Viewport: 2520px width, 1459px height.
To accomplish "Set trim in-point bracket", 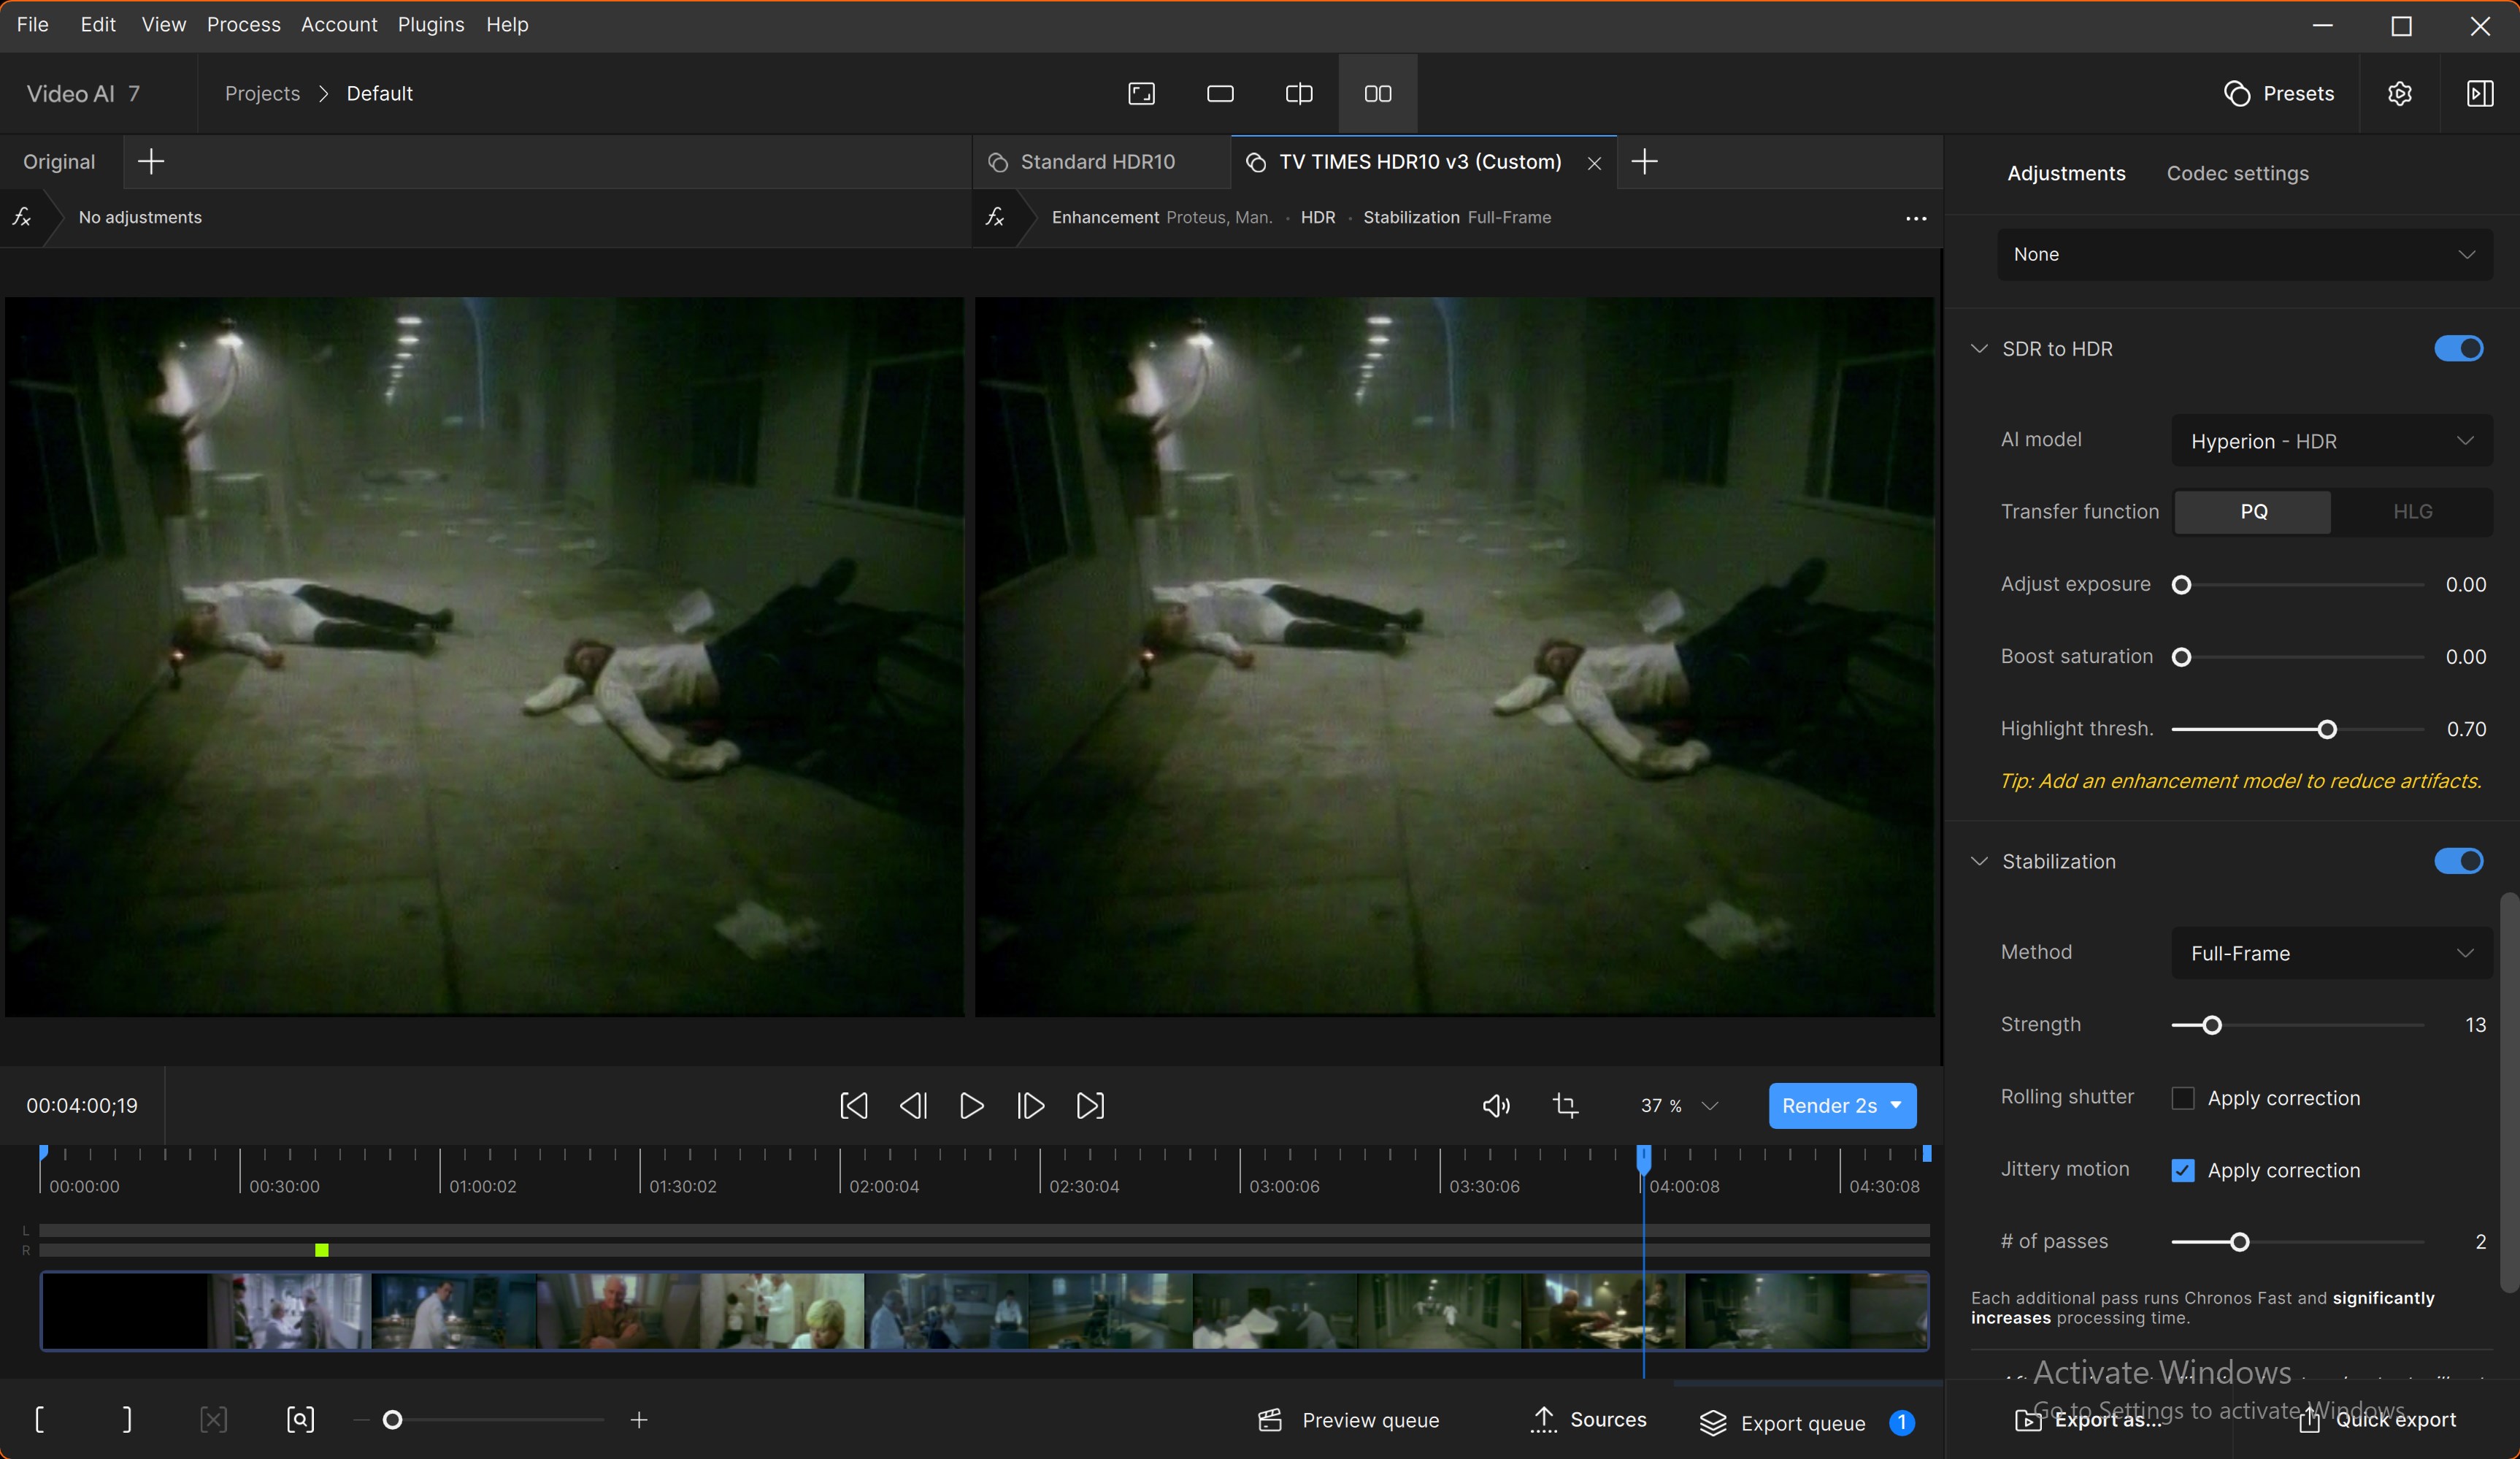I will tap(40, 1419).
